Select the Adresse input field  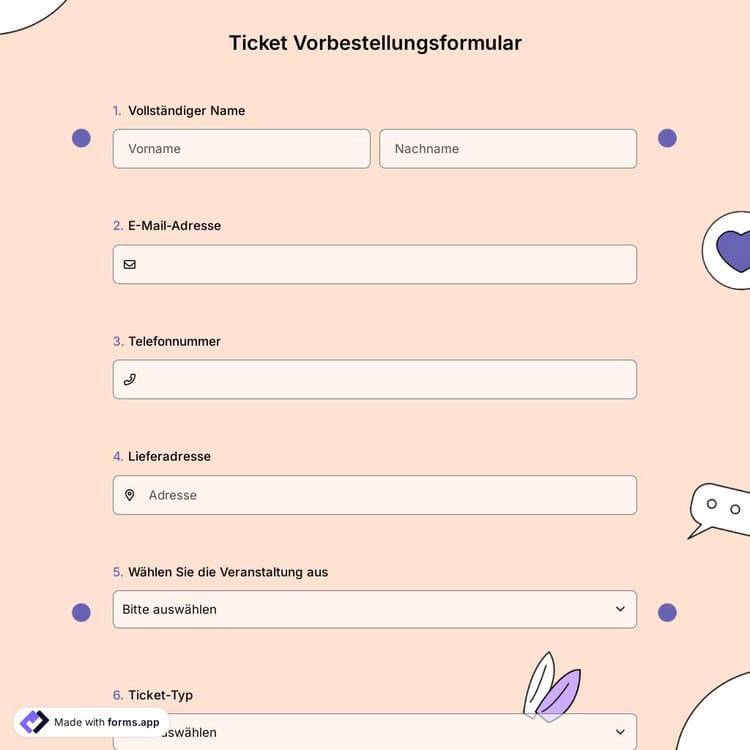click(x=385, y=495)
